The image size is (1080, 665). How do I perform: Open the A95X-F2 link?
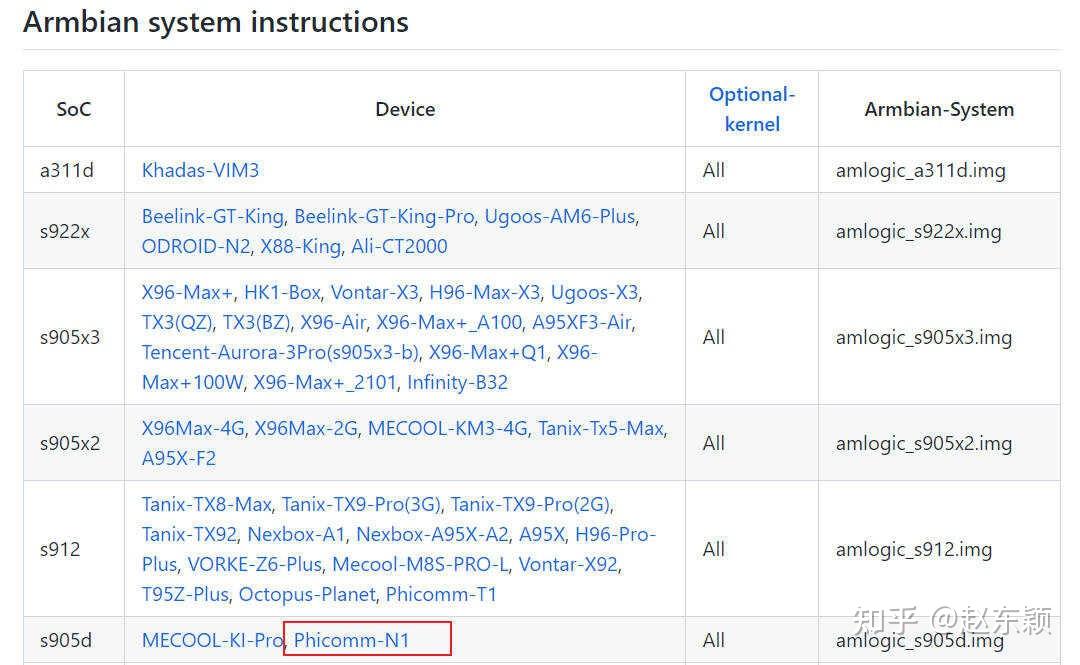179,458
